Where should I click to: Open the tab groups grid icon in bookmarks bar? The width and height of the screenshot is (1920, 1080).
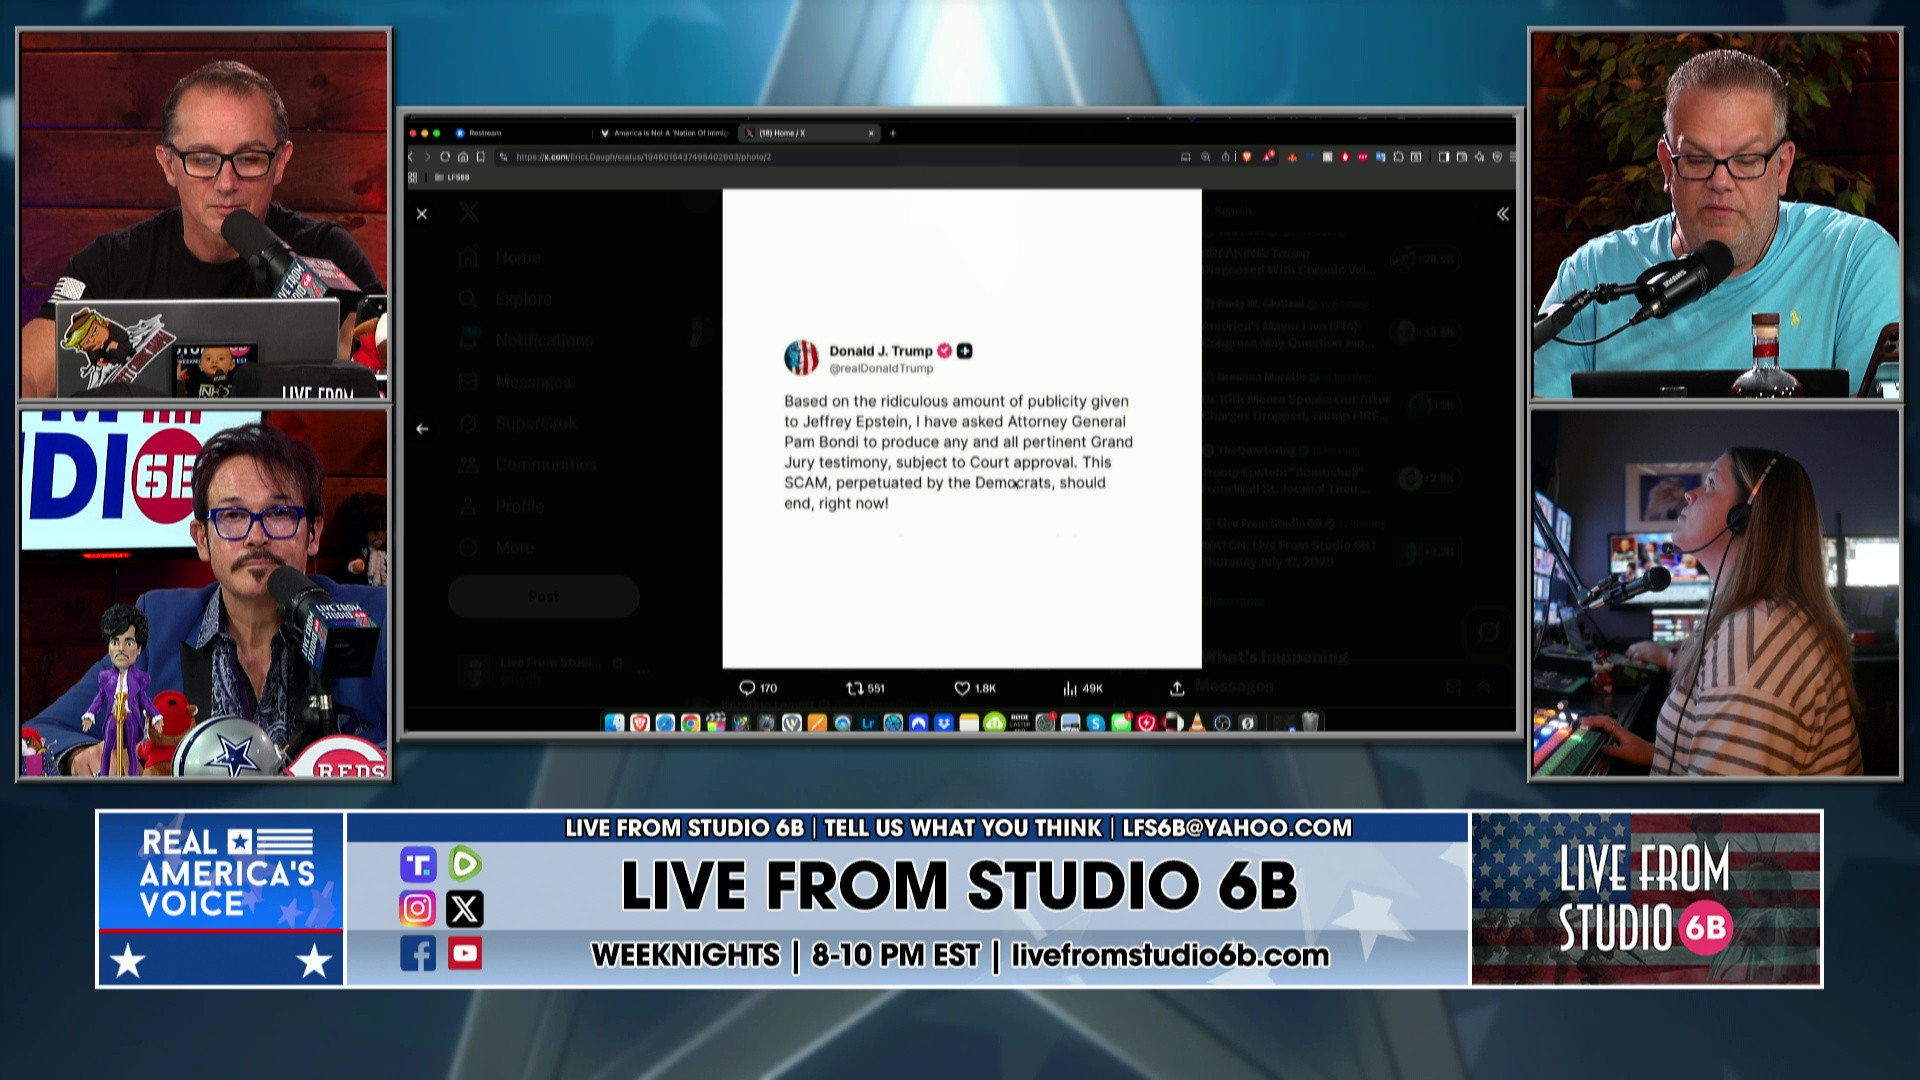412,177
